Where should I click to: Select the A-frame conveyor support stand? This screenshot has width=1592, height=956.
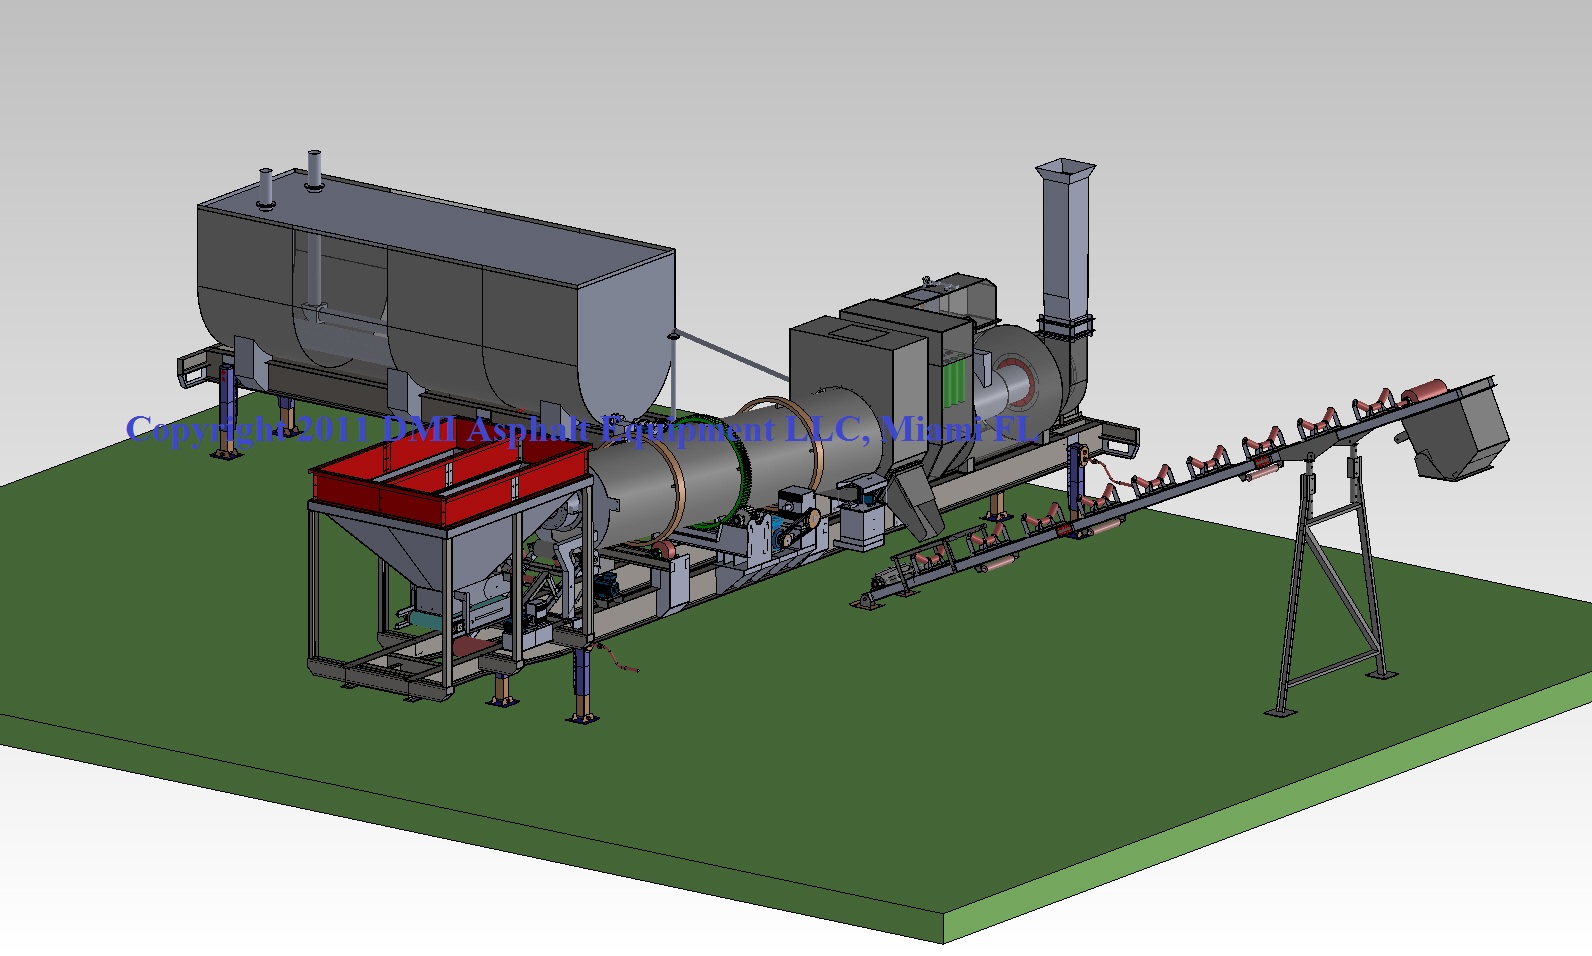(1330, 600)
